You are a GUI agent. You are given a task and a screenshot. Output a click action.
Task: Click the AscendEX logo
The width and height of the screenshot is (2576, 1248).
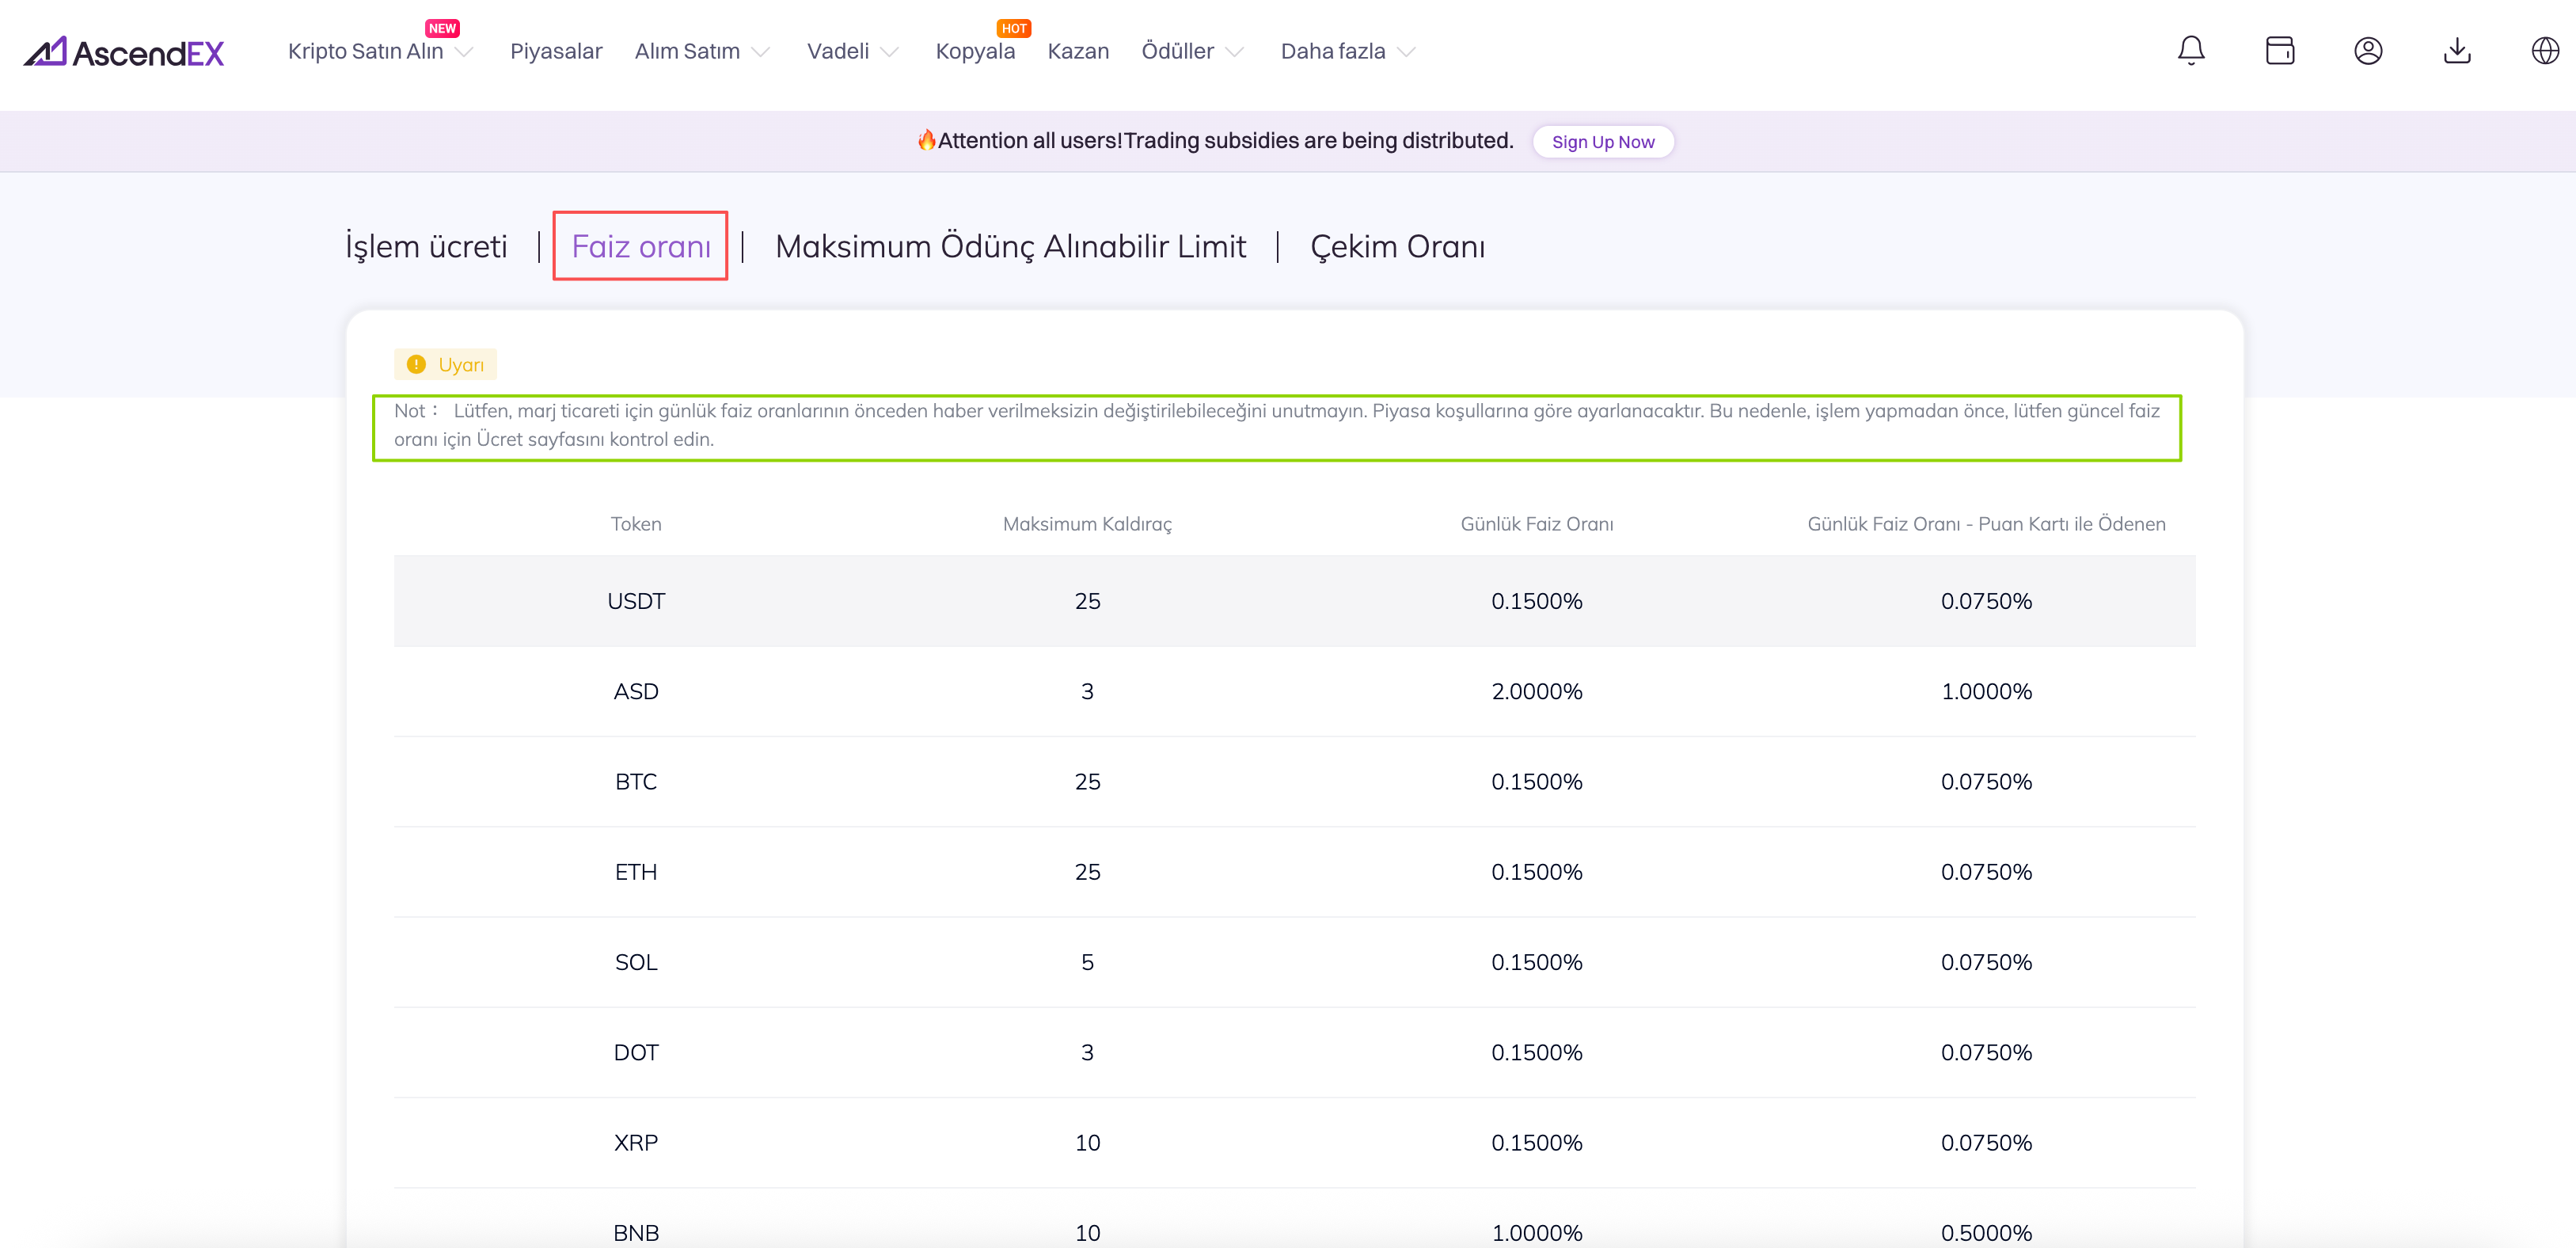click(x=124, y=52)
